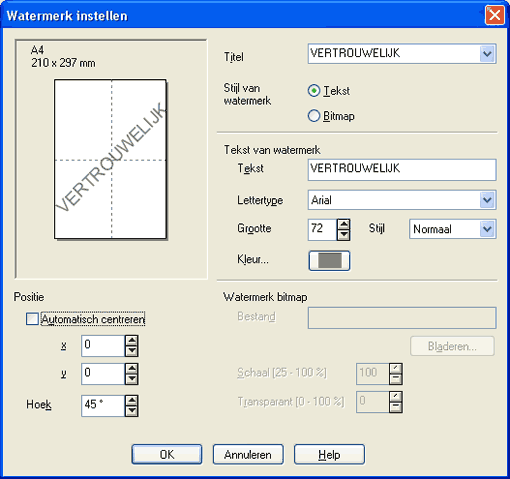The height and width of the screenshot is (479, 510).
Task: Decrease the x position value
Action: click(x=132, y=351)
